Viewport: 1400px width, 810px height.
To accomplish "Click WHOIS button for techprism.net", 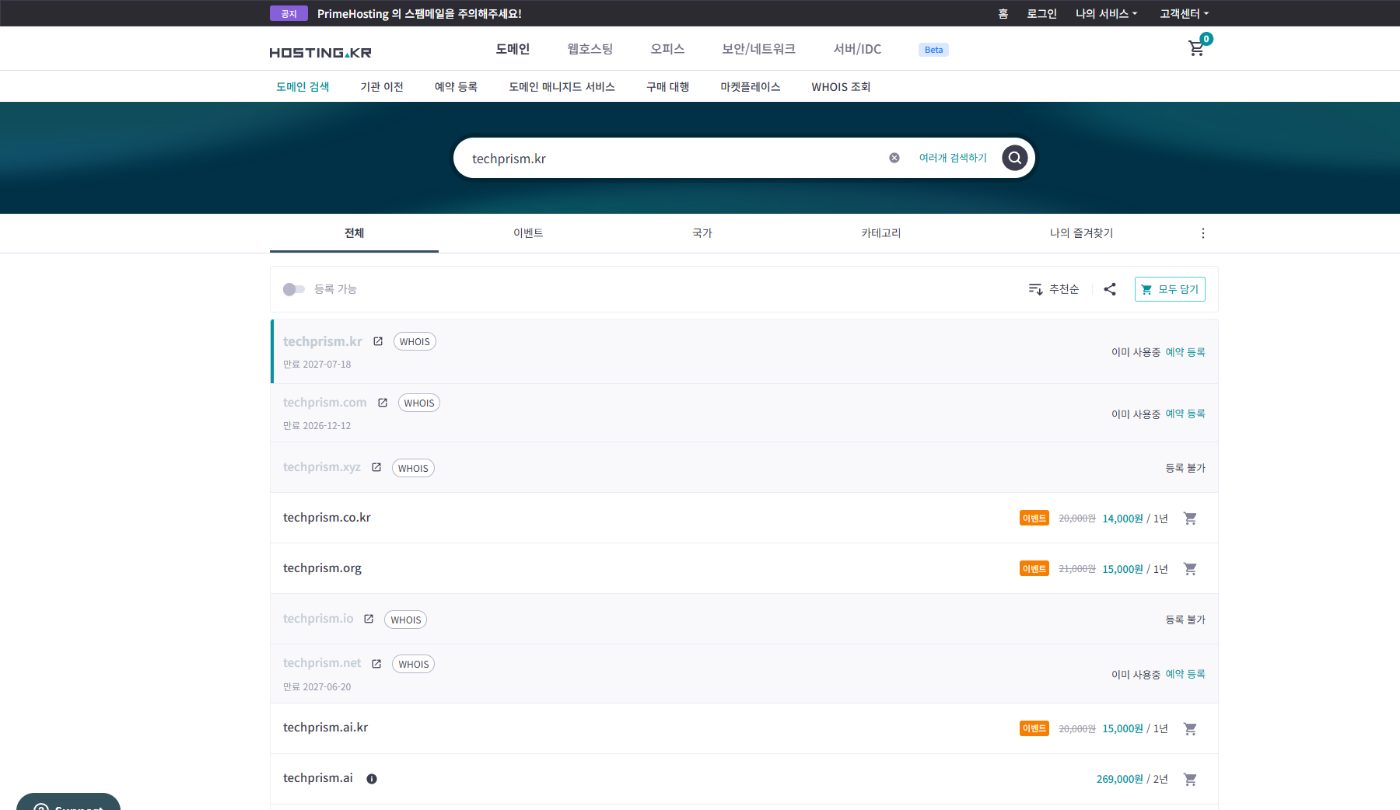I will (x=413, y=664).
